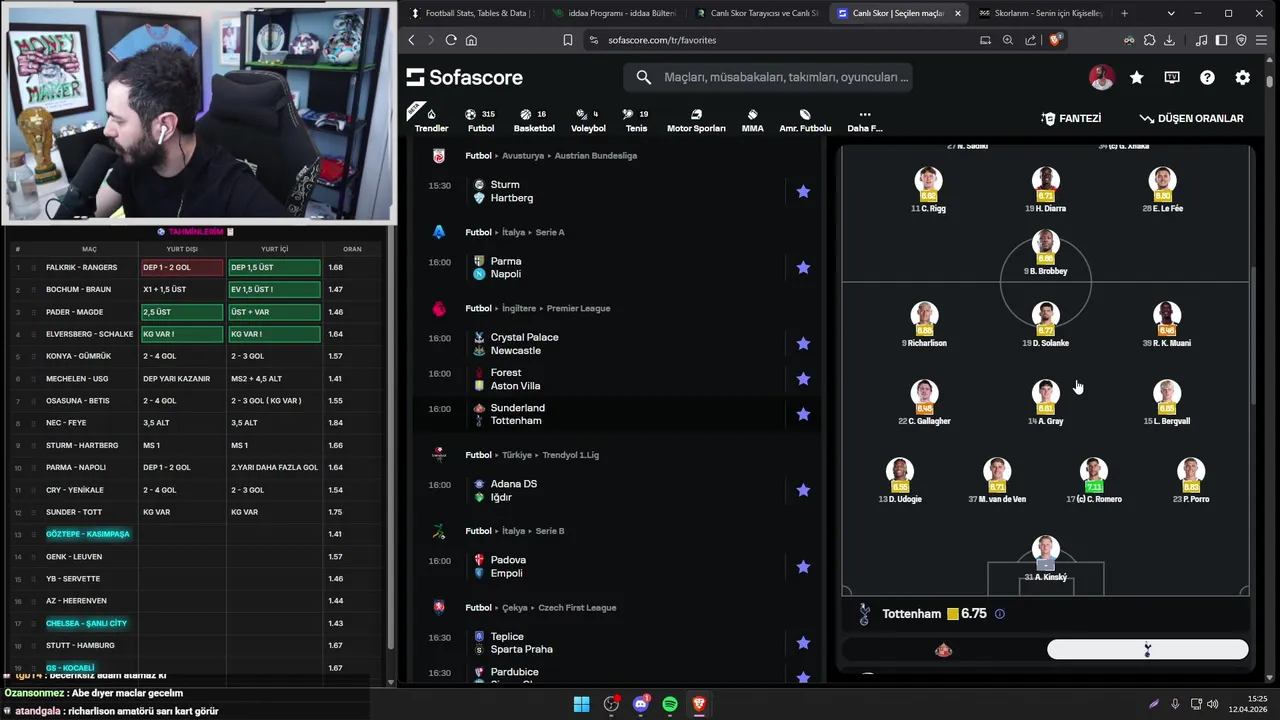Unfavorite the Forest - Aston Villa star

pos(803,379)
